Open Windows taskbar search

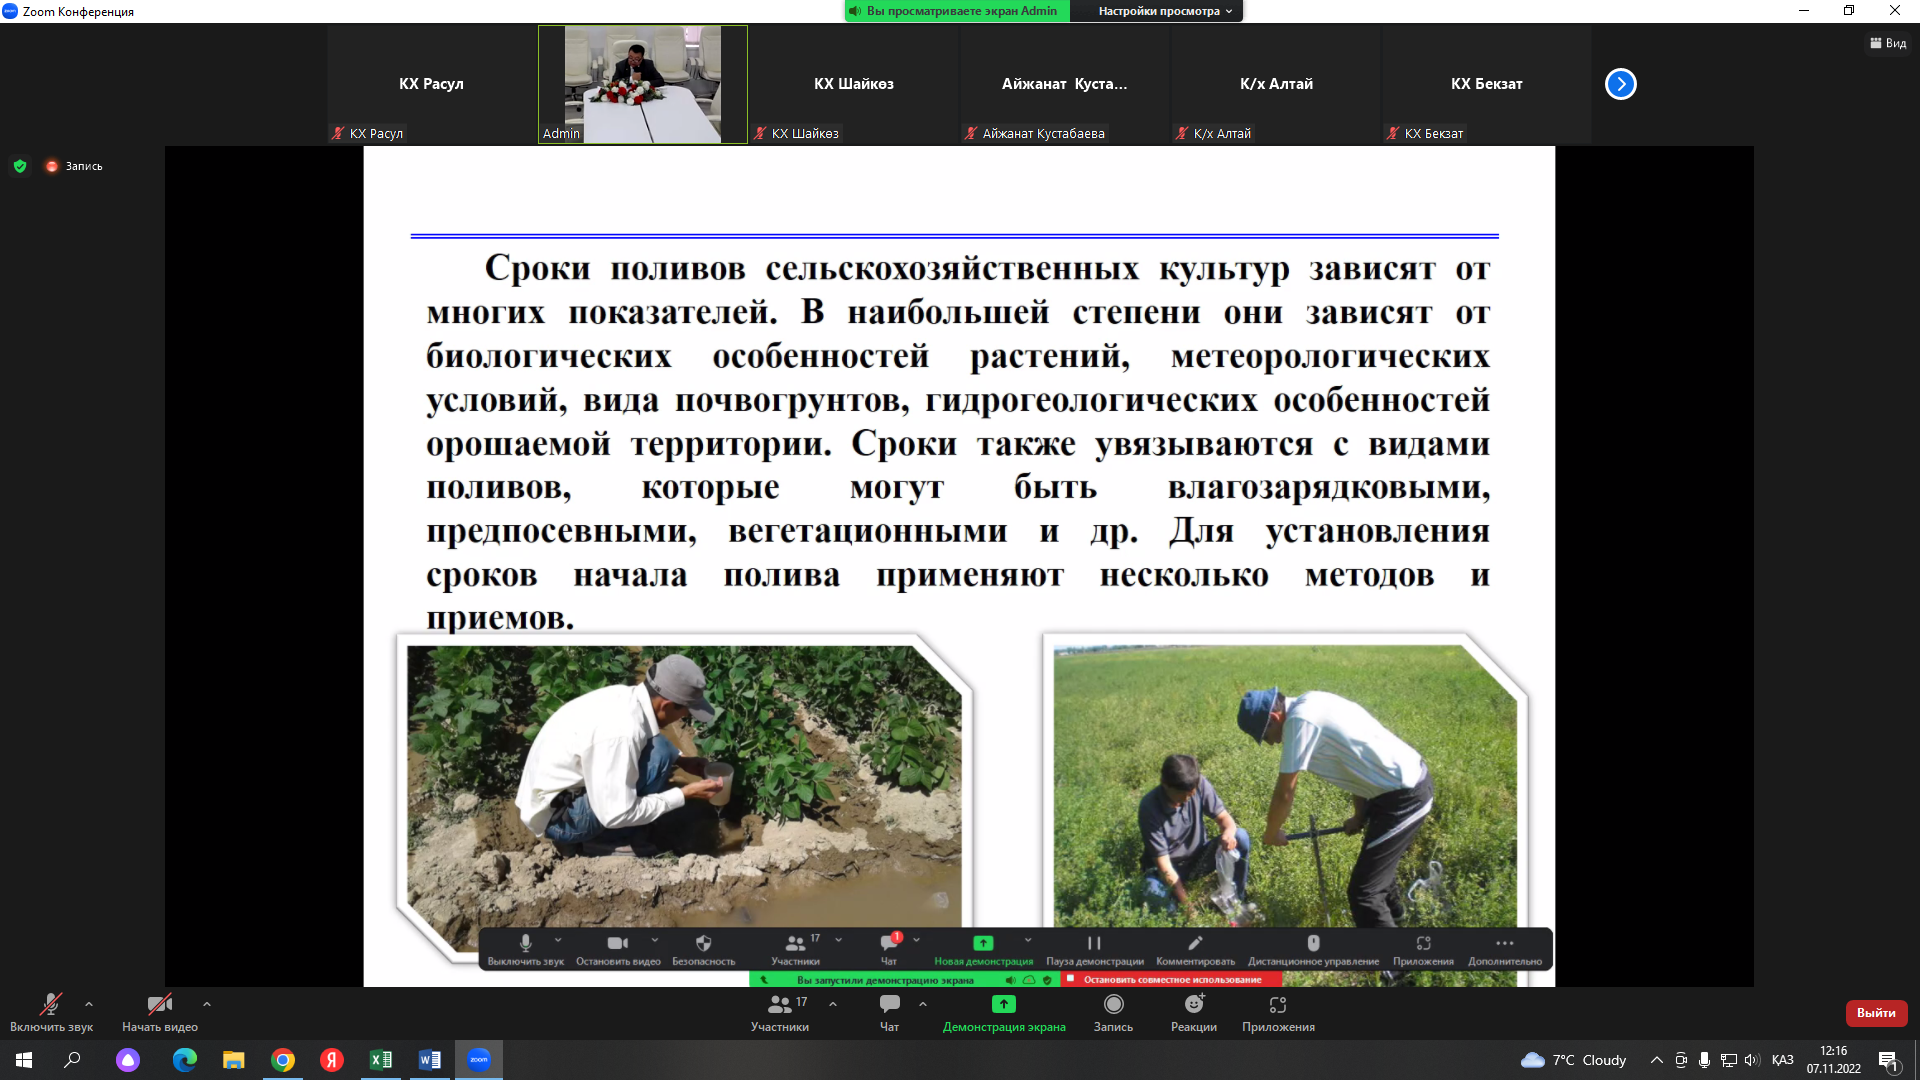72,1060
